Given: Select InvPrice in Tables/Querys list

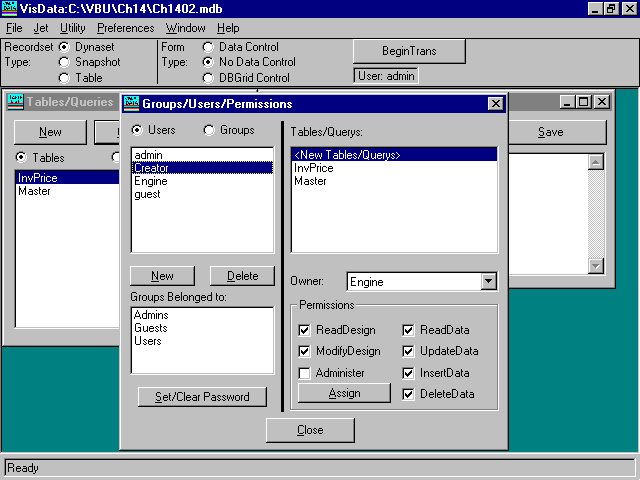Looking at the screenshot, I should coord(313,168).
